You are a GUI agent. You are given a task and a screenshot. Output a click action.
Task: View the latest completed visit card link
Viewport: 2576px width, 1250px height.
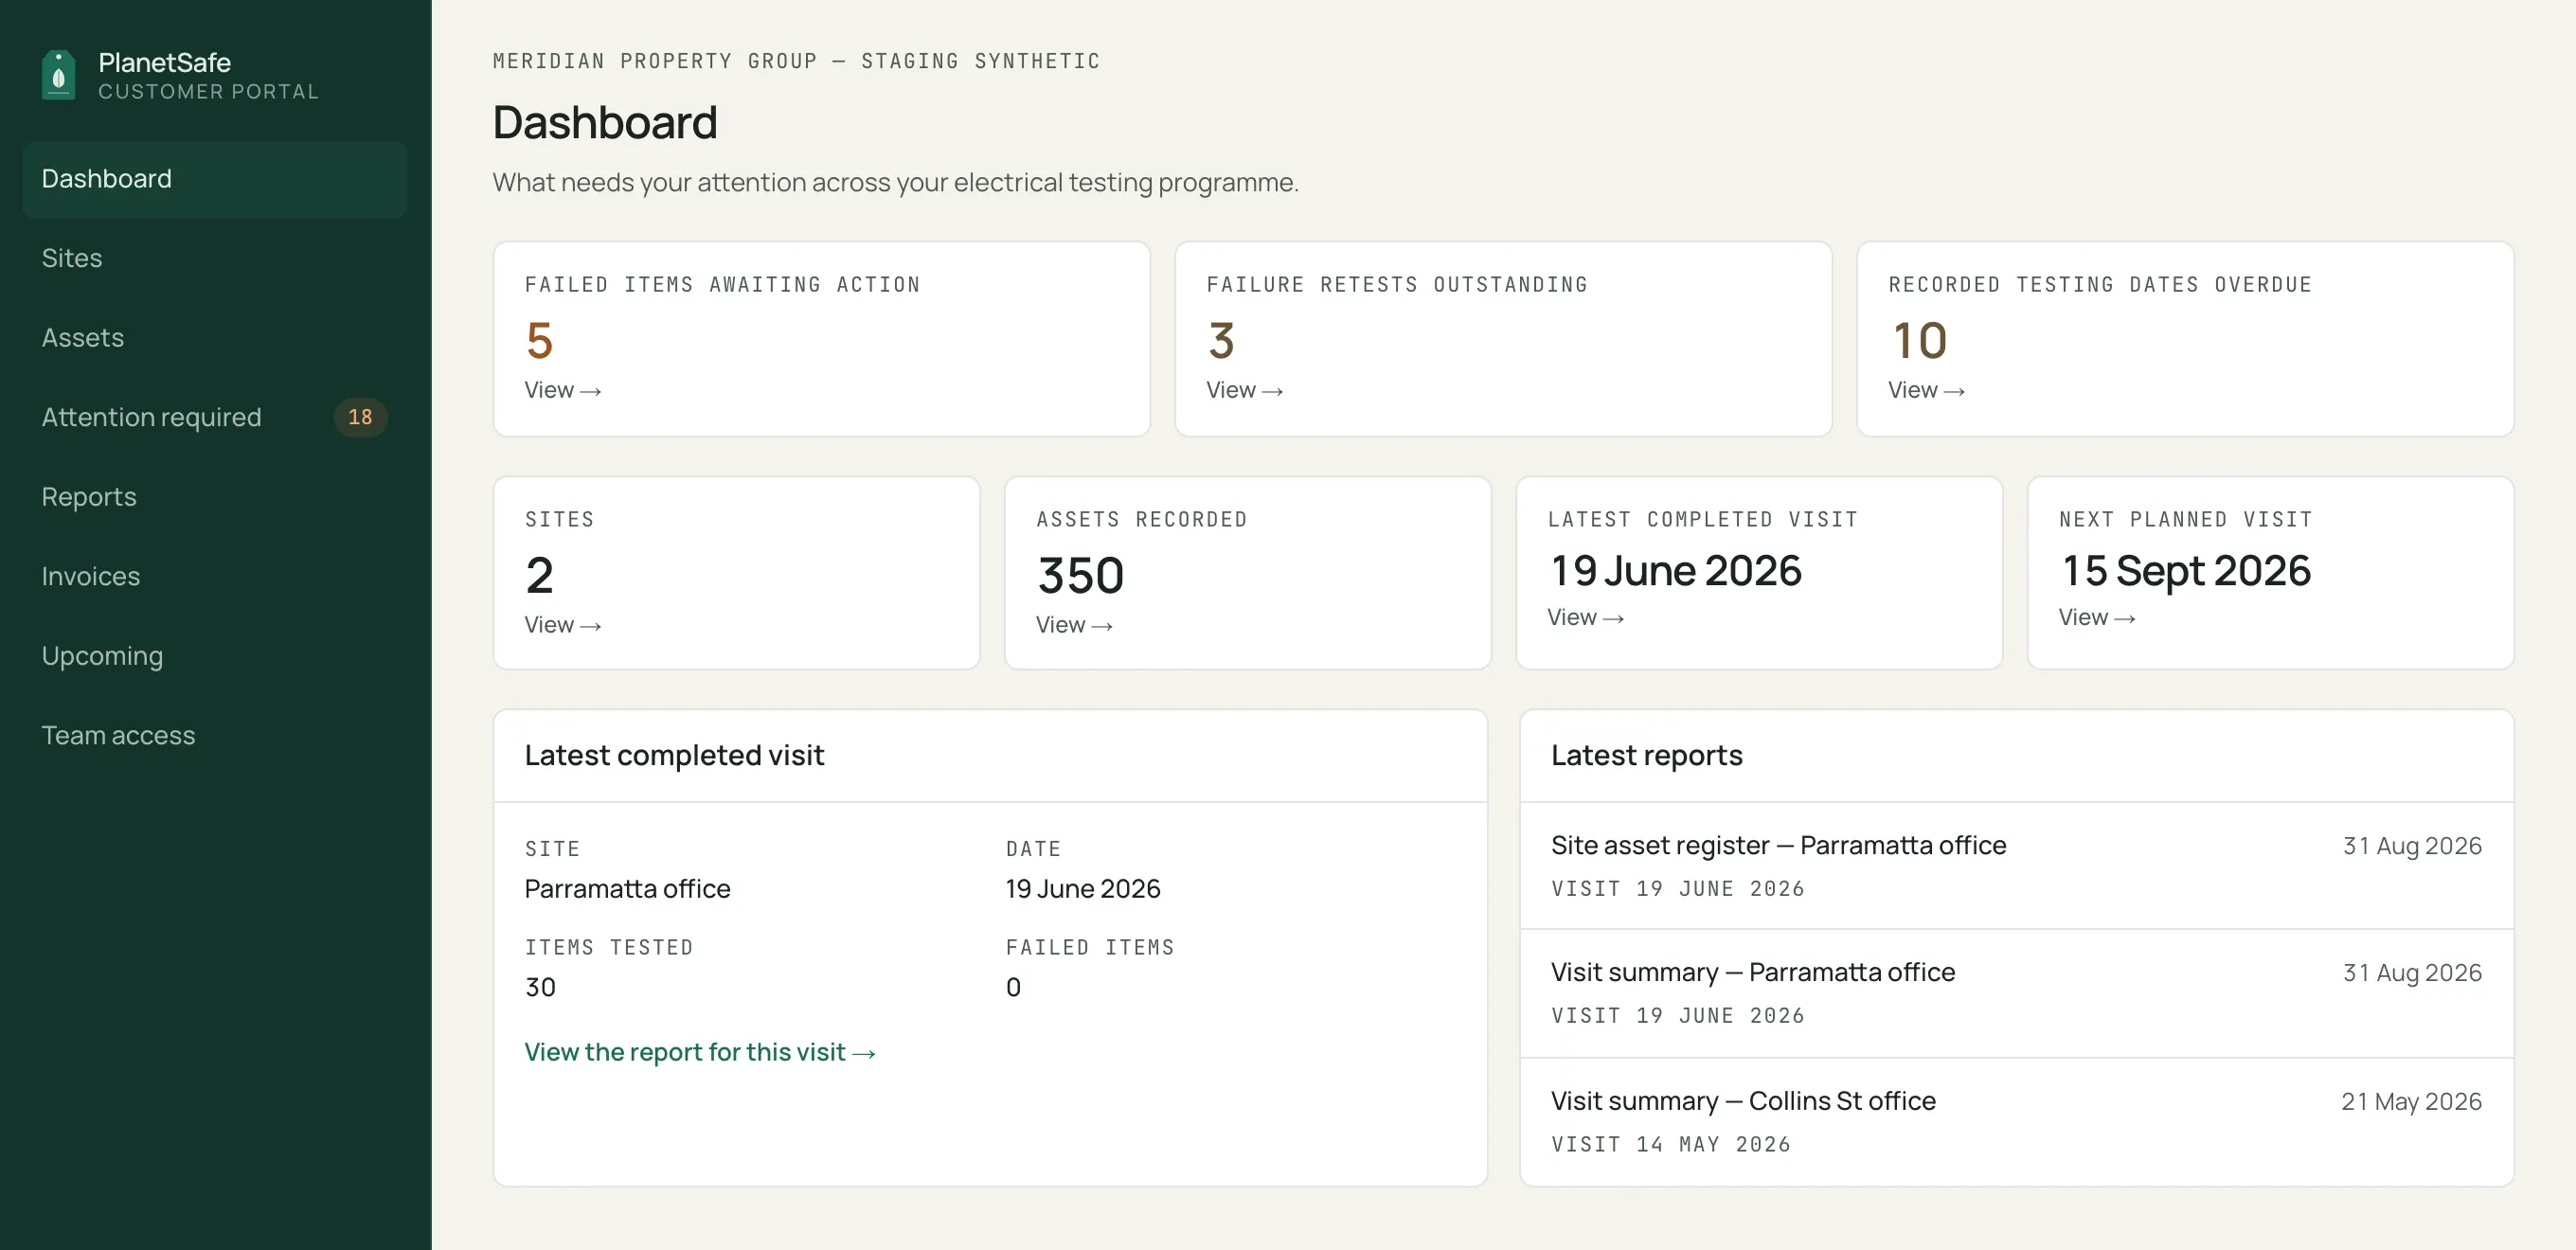[x=1586, y=618]
